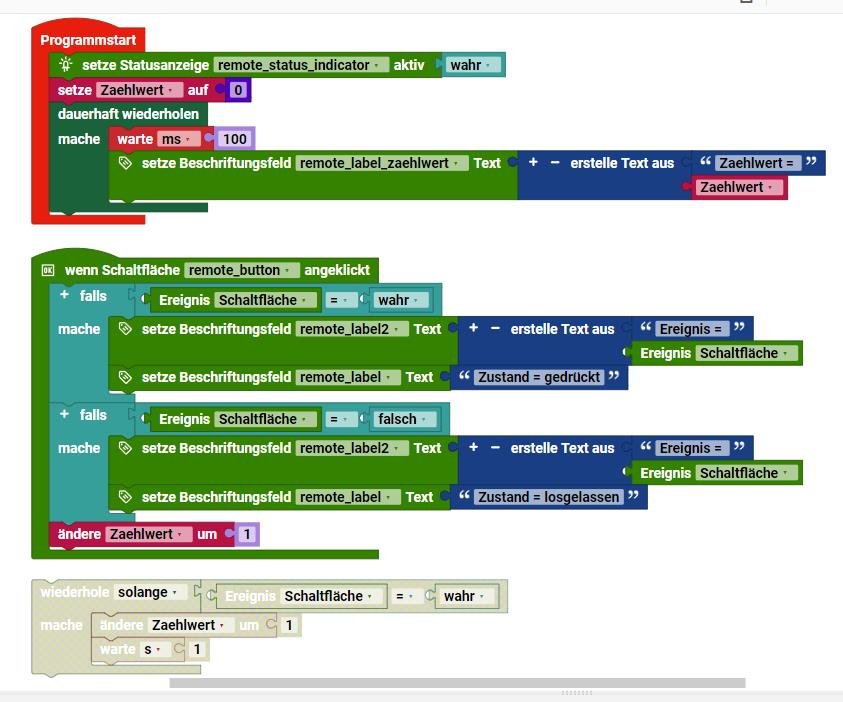Viewport: 843px width, 702px height.
Task: Click the tag icon on the 'Zustand = losgelassen' row
Action: pyautogui.click(x=125, y=497)
